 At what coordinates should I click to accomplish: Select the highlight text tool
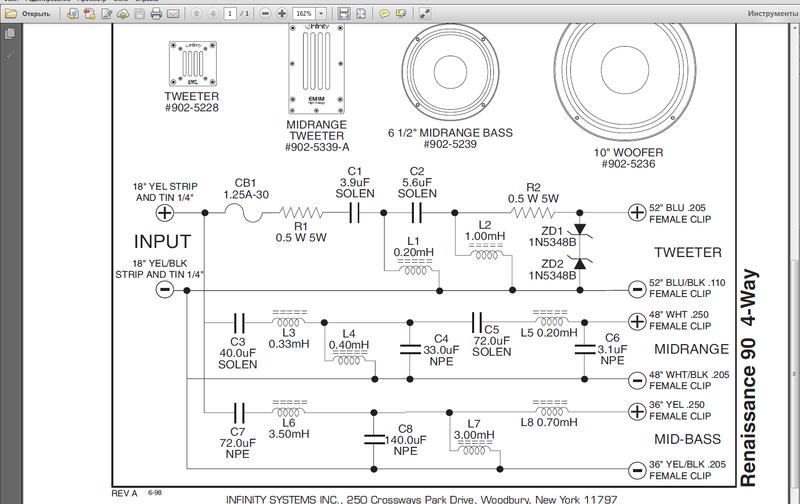[x=401, y=14]
